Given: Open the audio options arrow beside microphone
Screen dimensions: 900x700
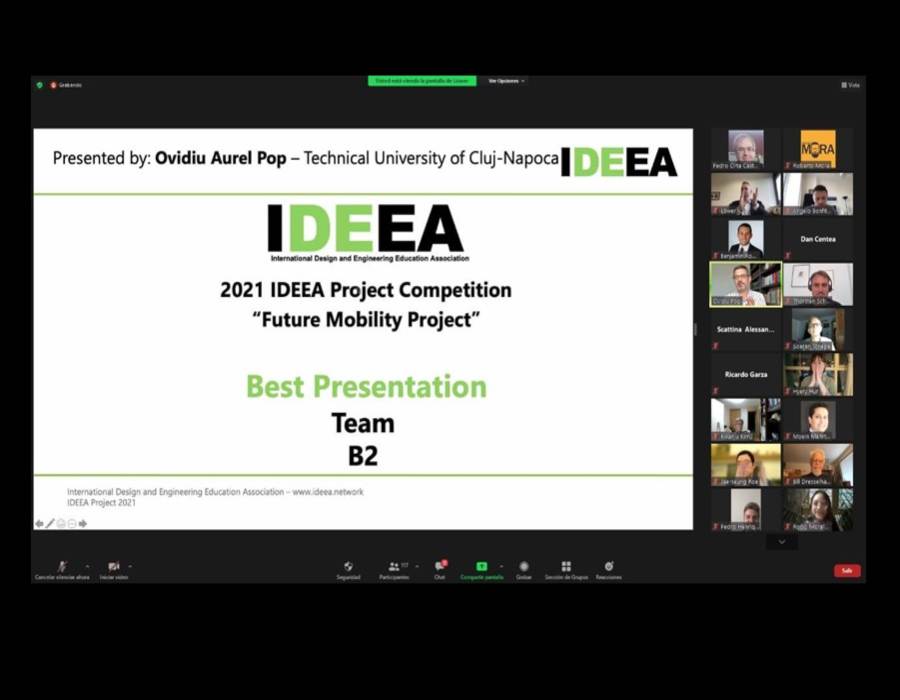Looking at the screenshot, I should click(87, 566).
